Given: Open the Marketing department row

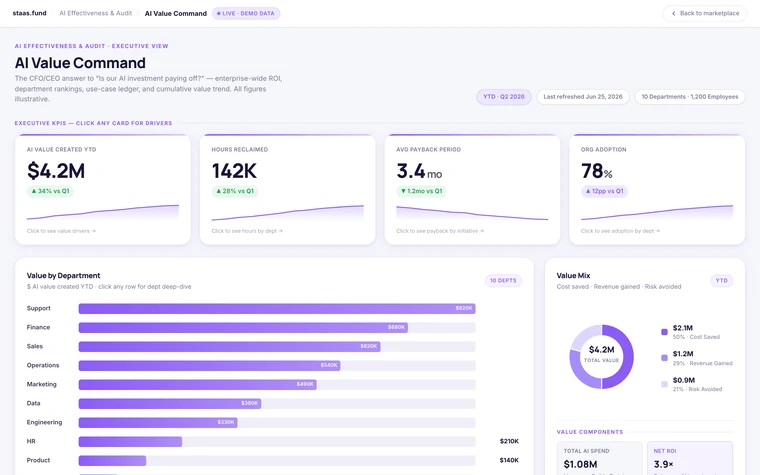Looking at the screenshot, I should point(273,384).
